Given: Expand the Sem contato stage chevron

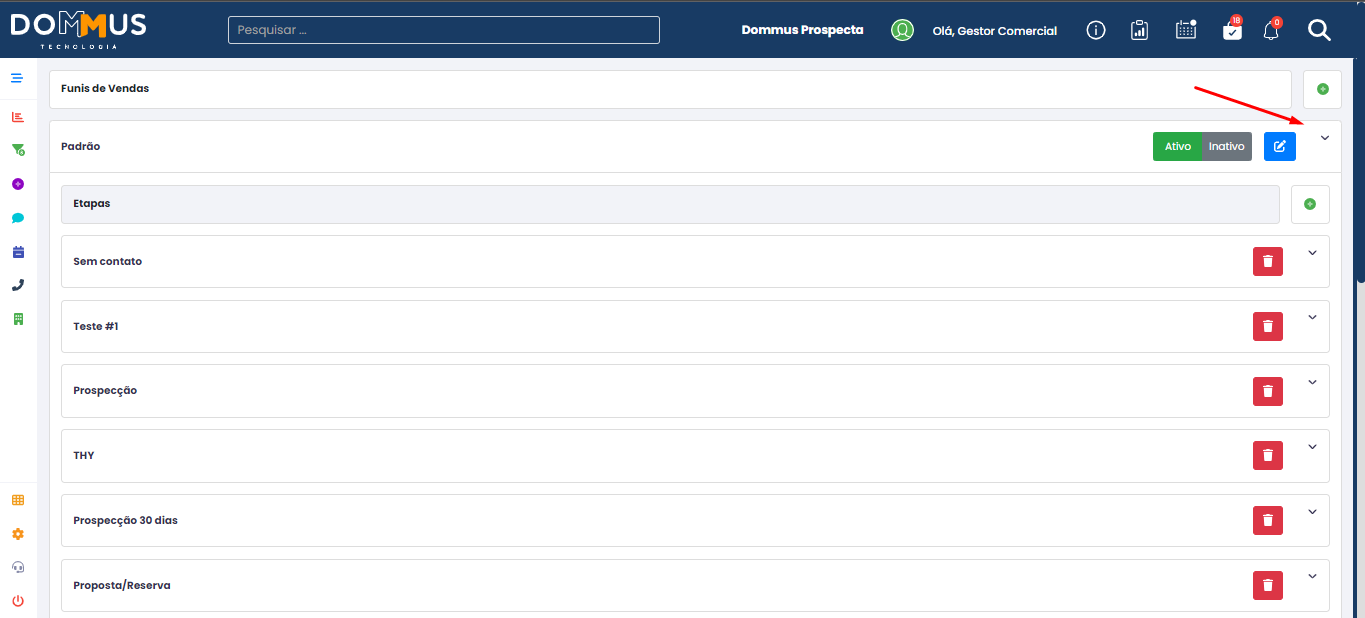Looking at the screenshot, I should [1313, 253].
